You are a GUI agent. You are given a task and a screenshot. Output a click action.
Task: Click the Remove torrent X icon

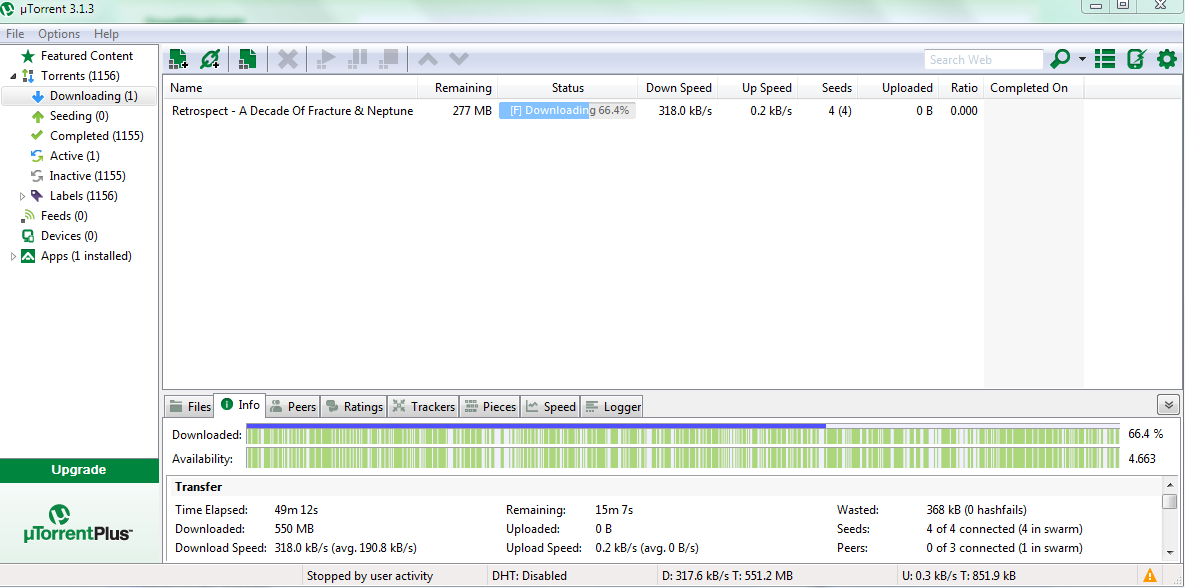pos(287,59)
